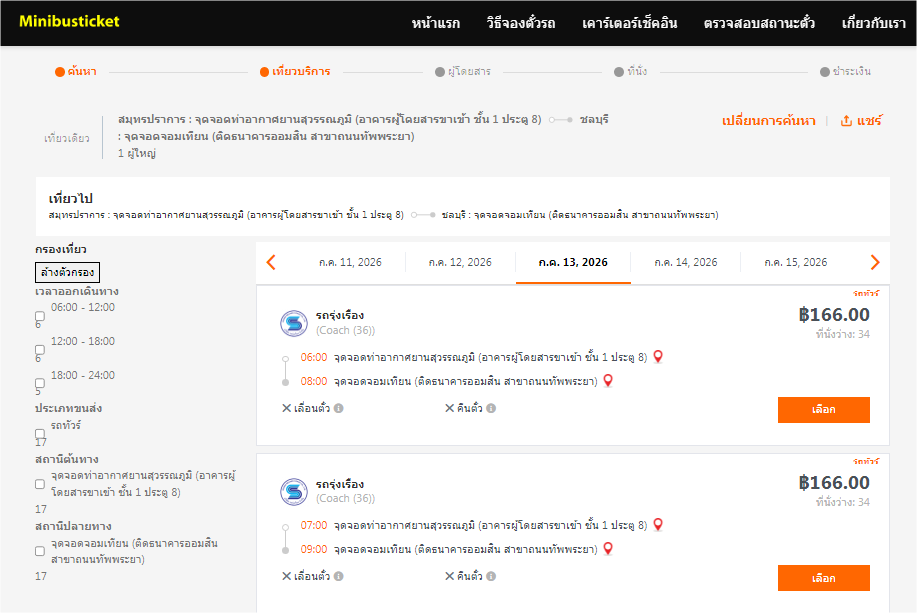Click ที่นั่งว่าง: 34 text on 06:00 trip
This screenshot has width=917, height=613.
click(843, 335)
